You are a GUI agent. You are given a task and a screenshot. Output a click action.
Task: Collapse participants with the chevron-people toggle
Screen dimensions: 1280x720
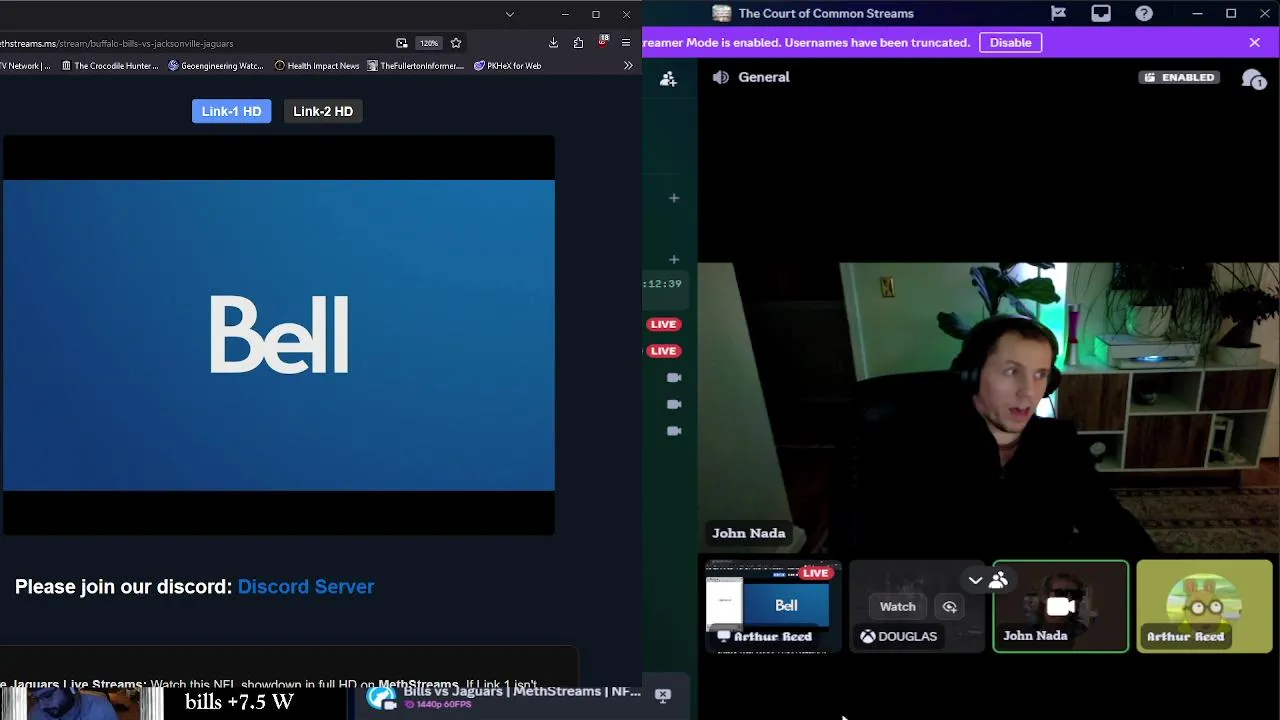pos(987,580)
